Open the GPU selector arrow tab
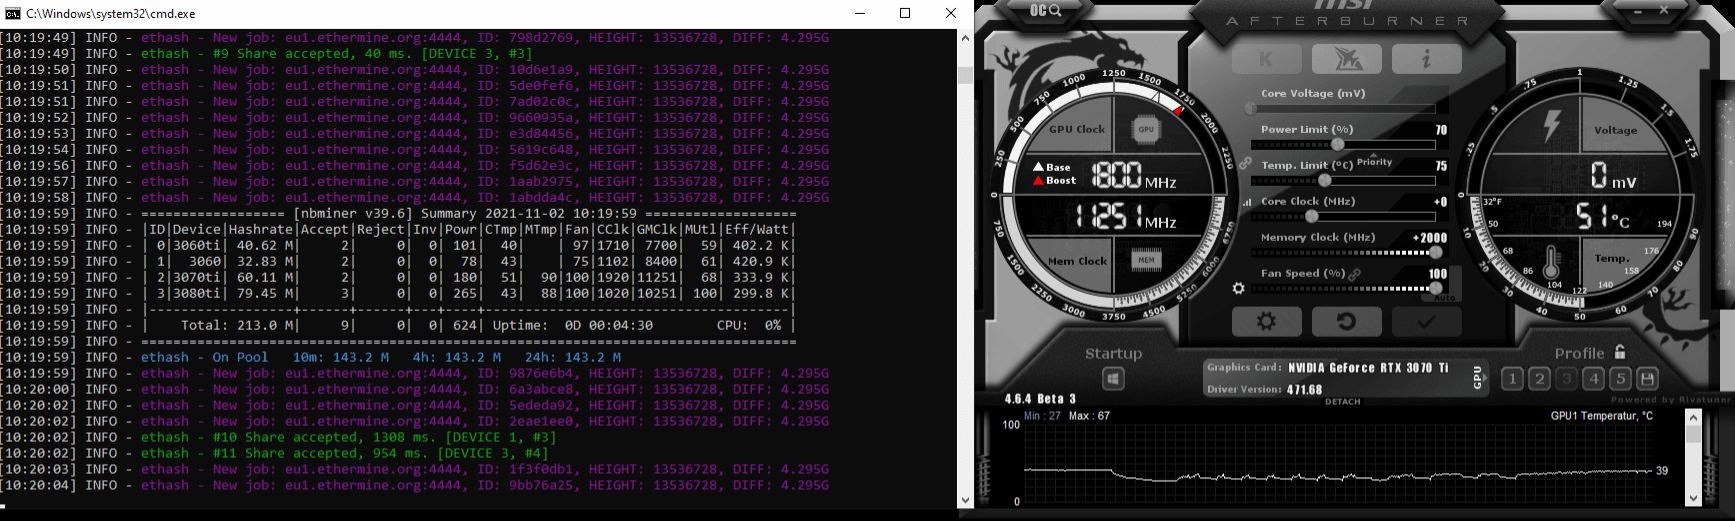The image size is (1735, 521). tap(1478, 377)
